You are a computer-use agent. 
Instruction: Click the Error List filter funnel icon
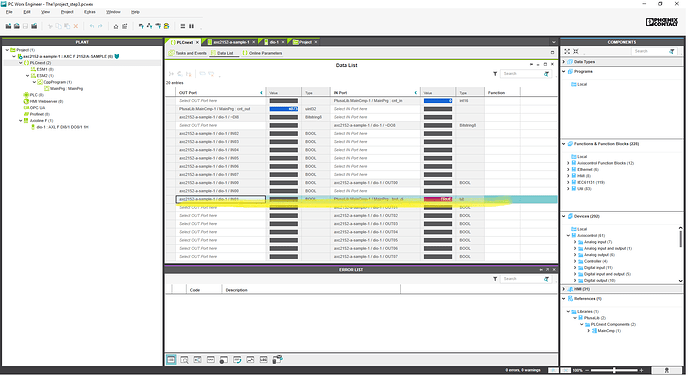pos(495,279)
